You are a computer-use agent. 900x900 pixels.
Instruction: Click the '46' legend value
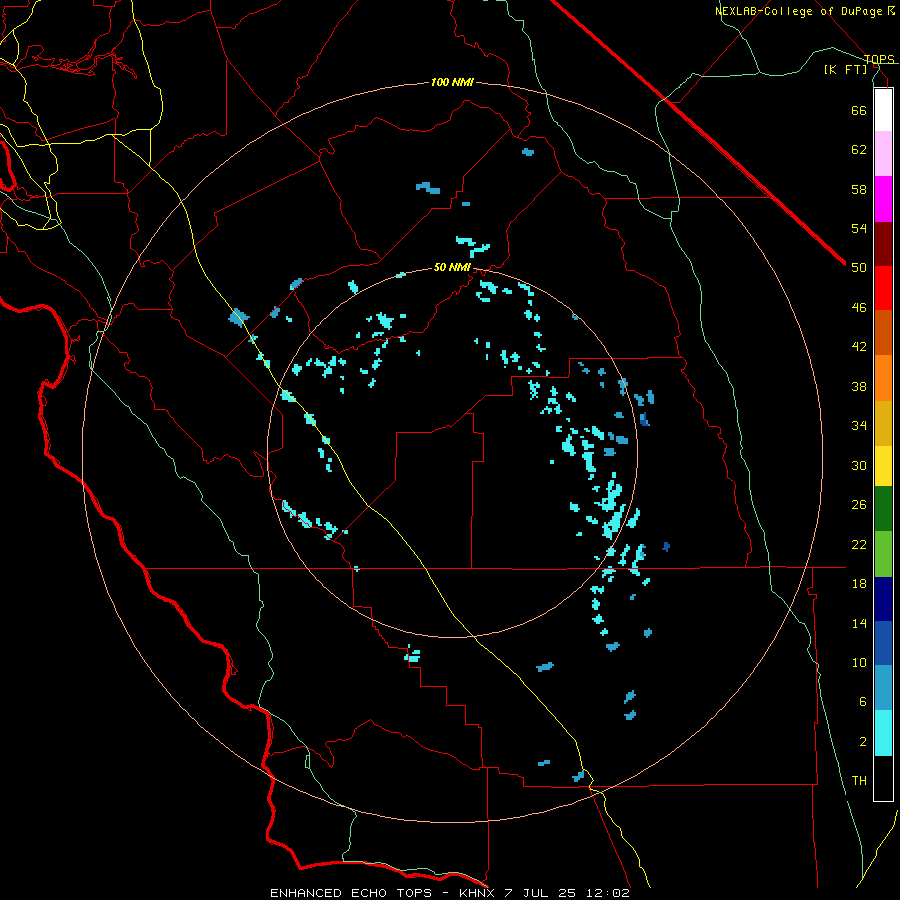[x=859, y=308]
